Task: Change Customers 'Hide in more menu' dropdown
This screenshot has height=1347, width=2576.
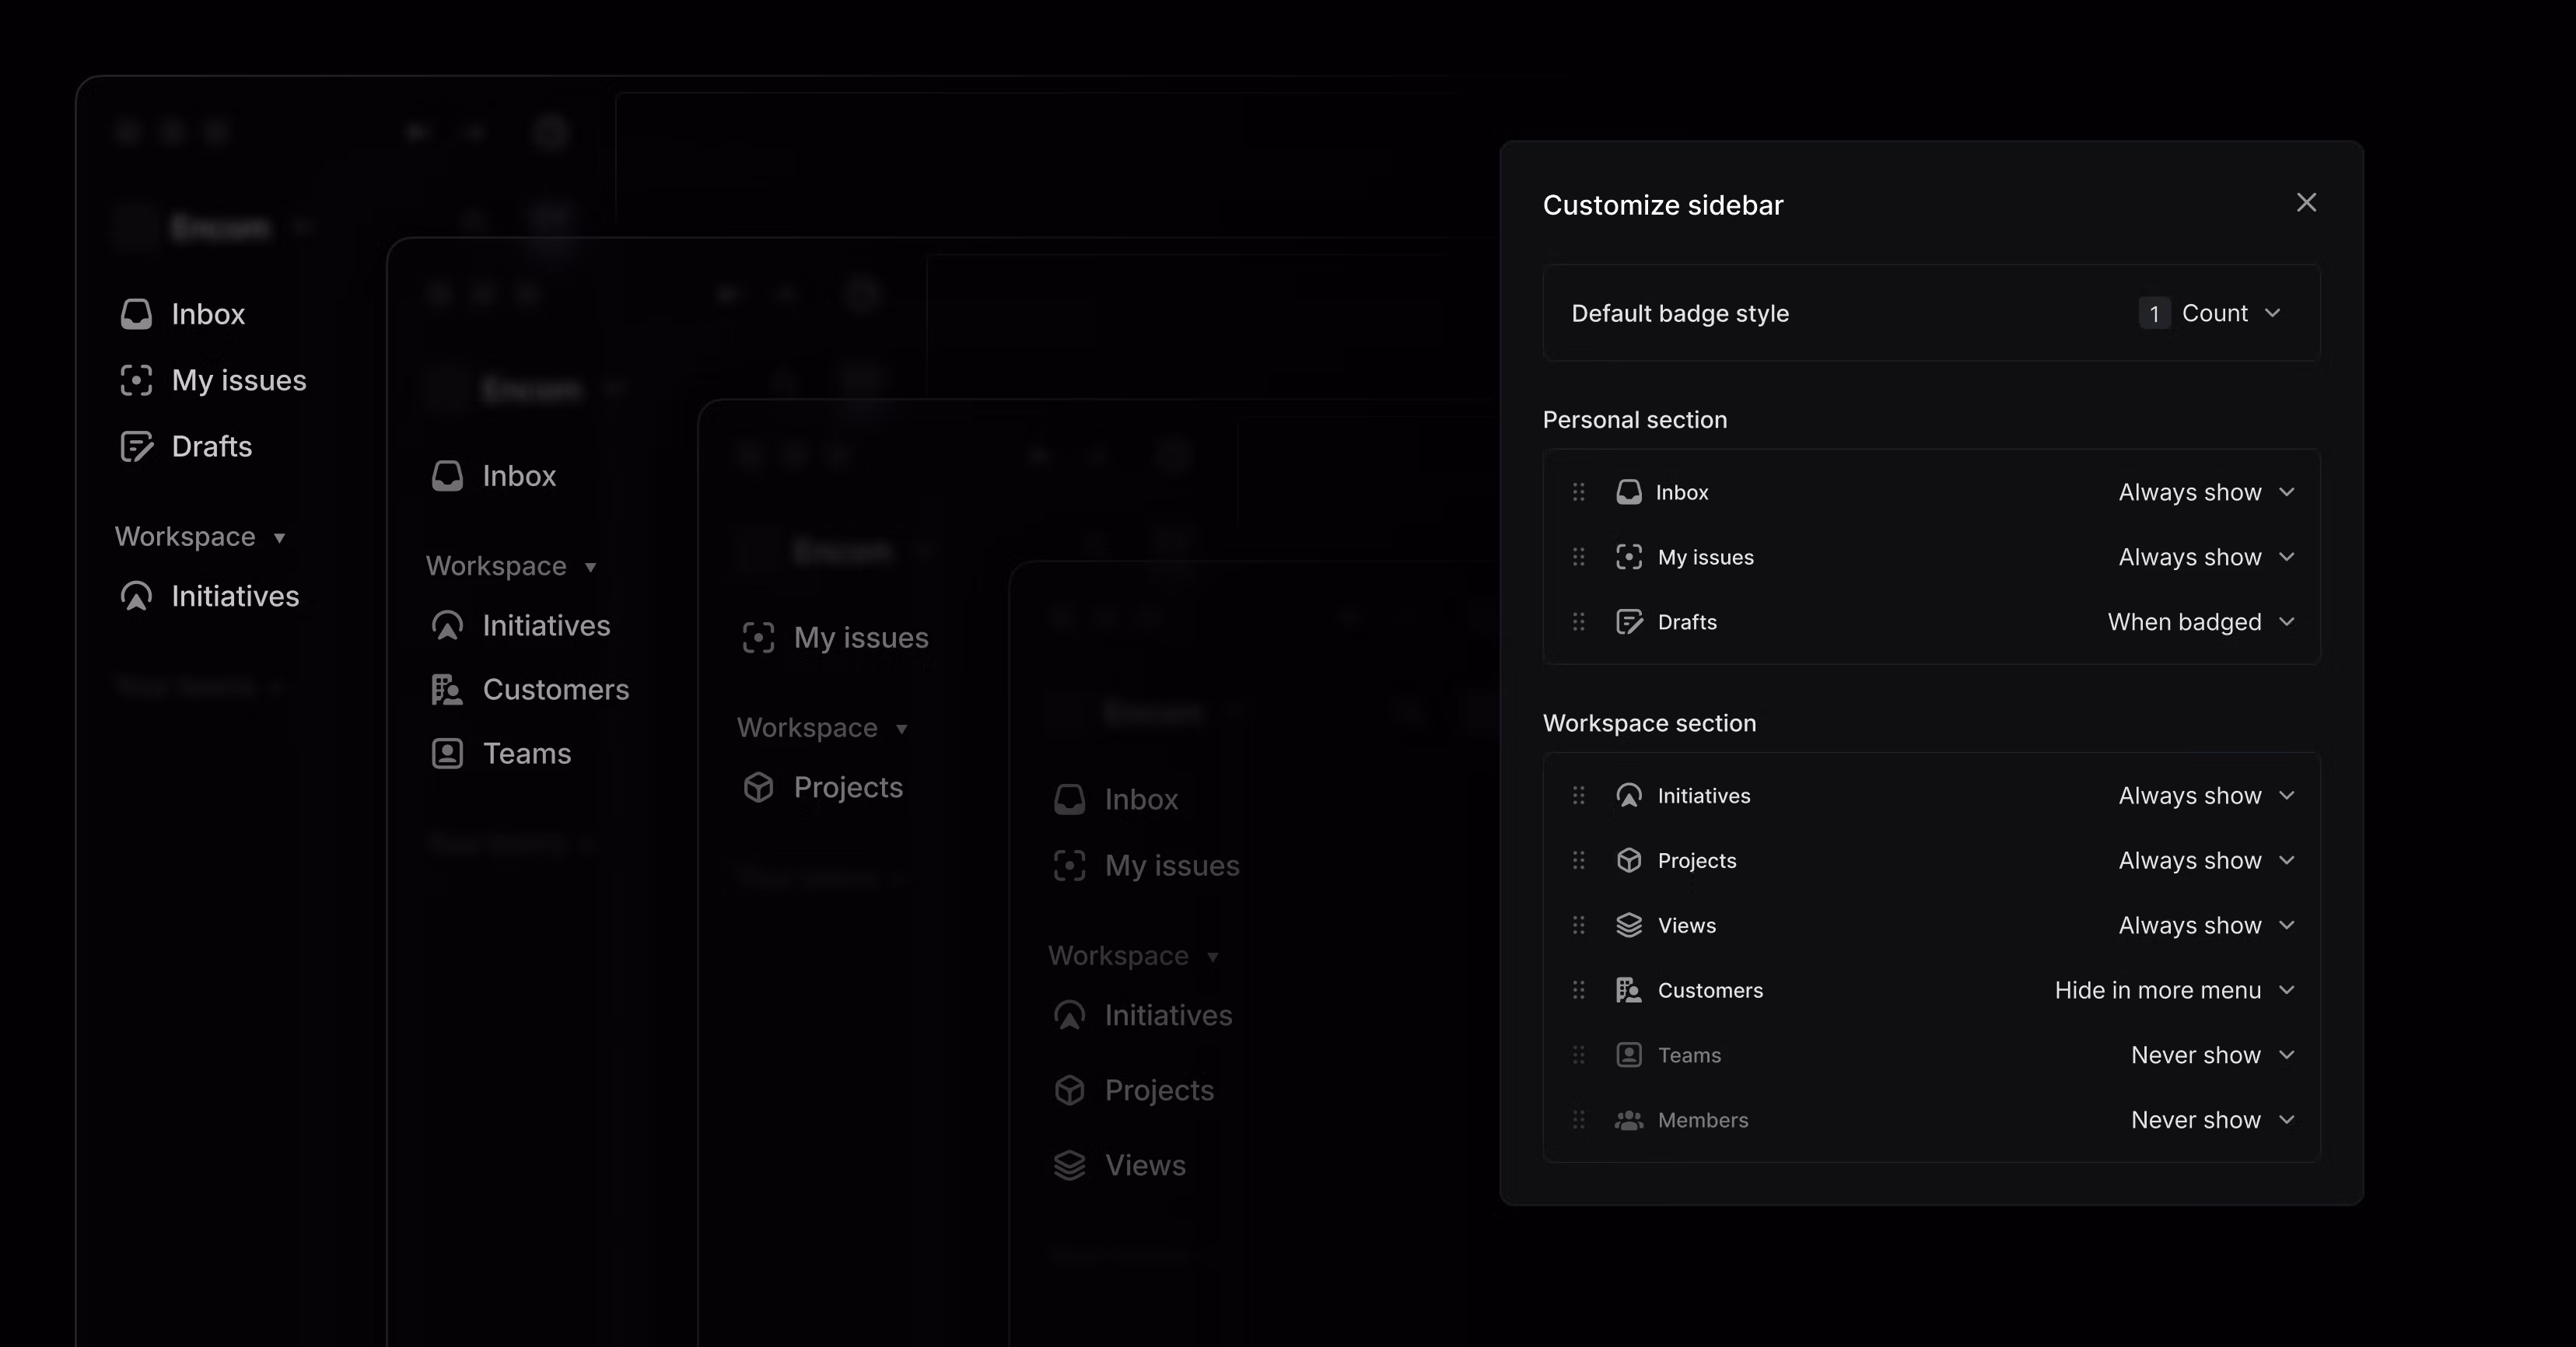Action: click(x=2174, y=990)
